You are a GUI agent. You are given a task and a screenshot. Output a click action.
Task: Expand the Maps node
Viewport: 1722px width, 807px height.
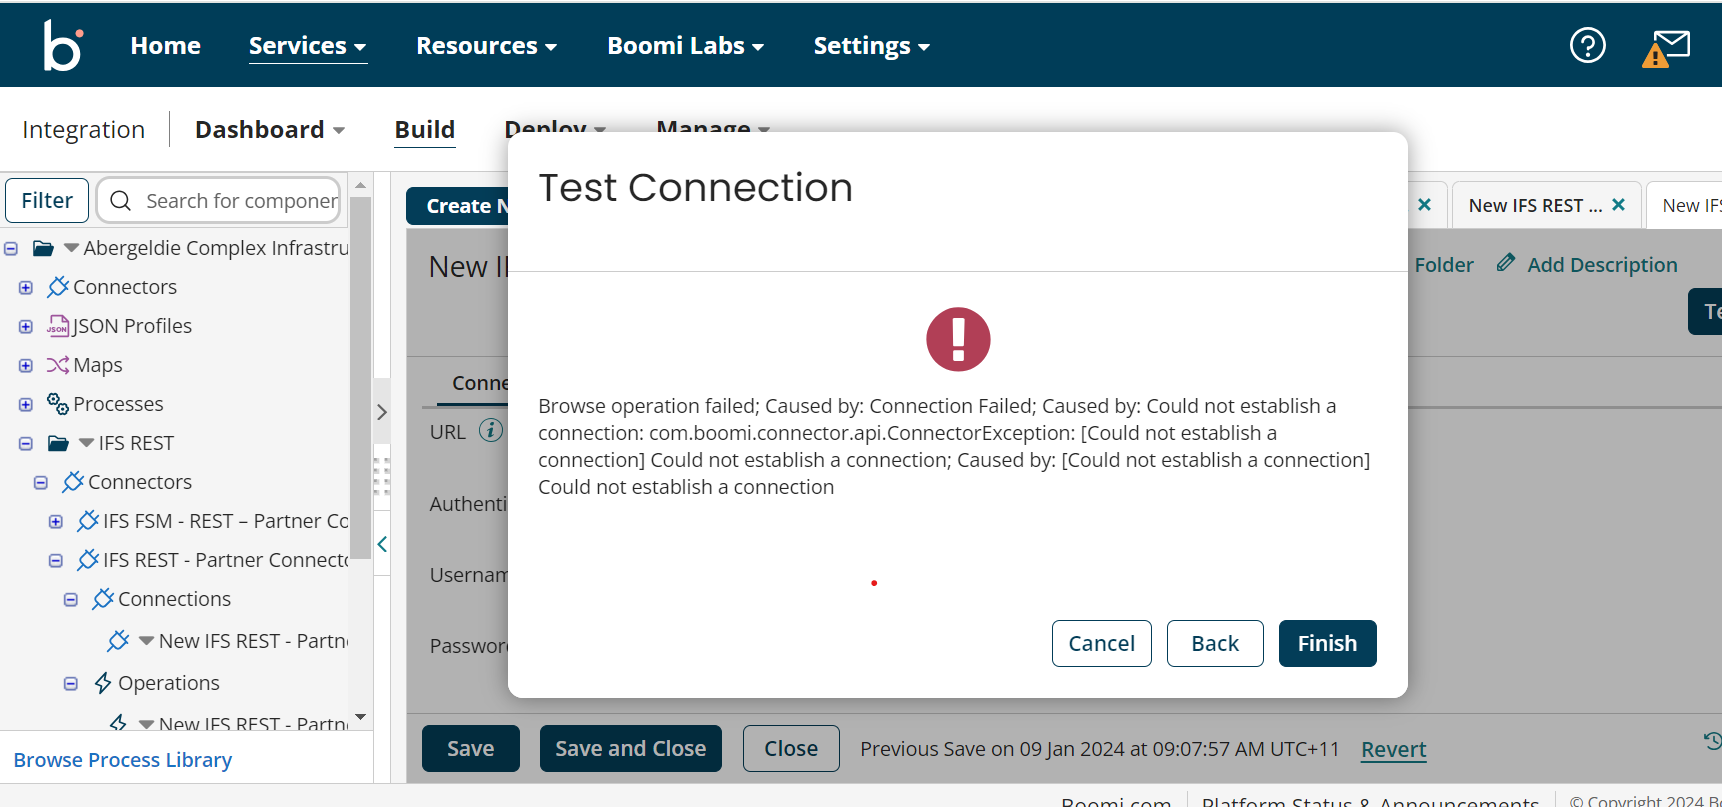click(x=26, y=365)
